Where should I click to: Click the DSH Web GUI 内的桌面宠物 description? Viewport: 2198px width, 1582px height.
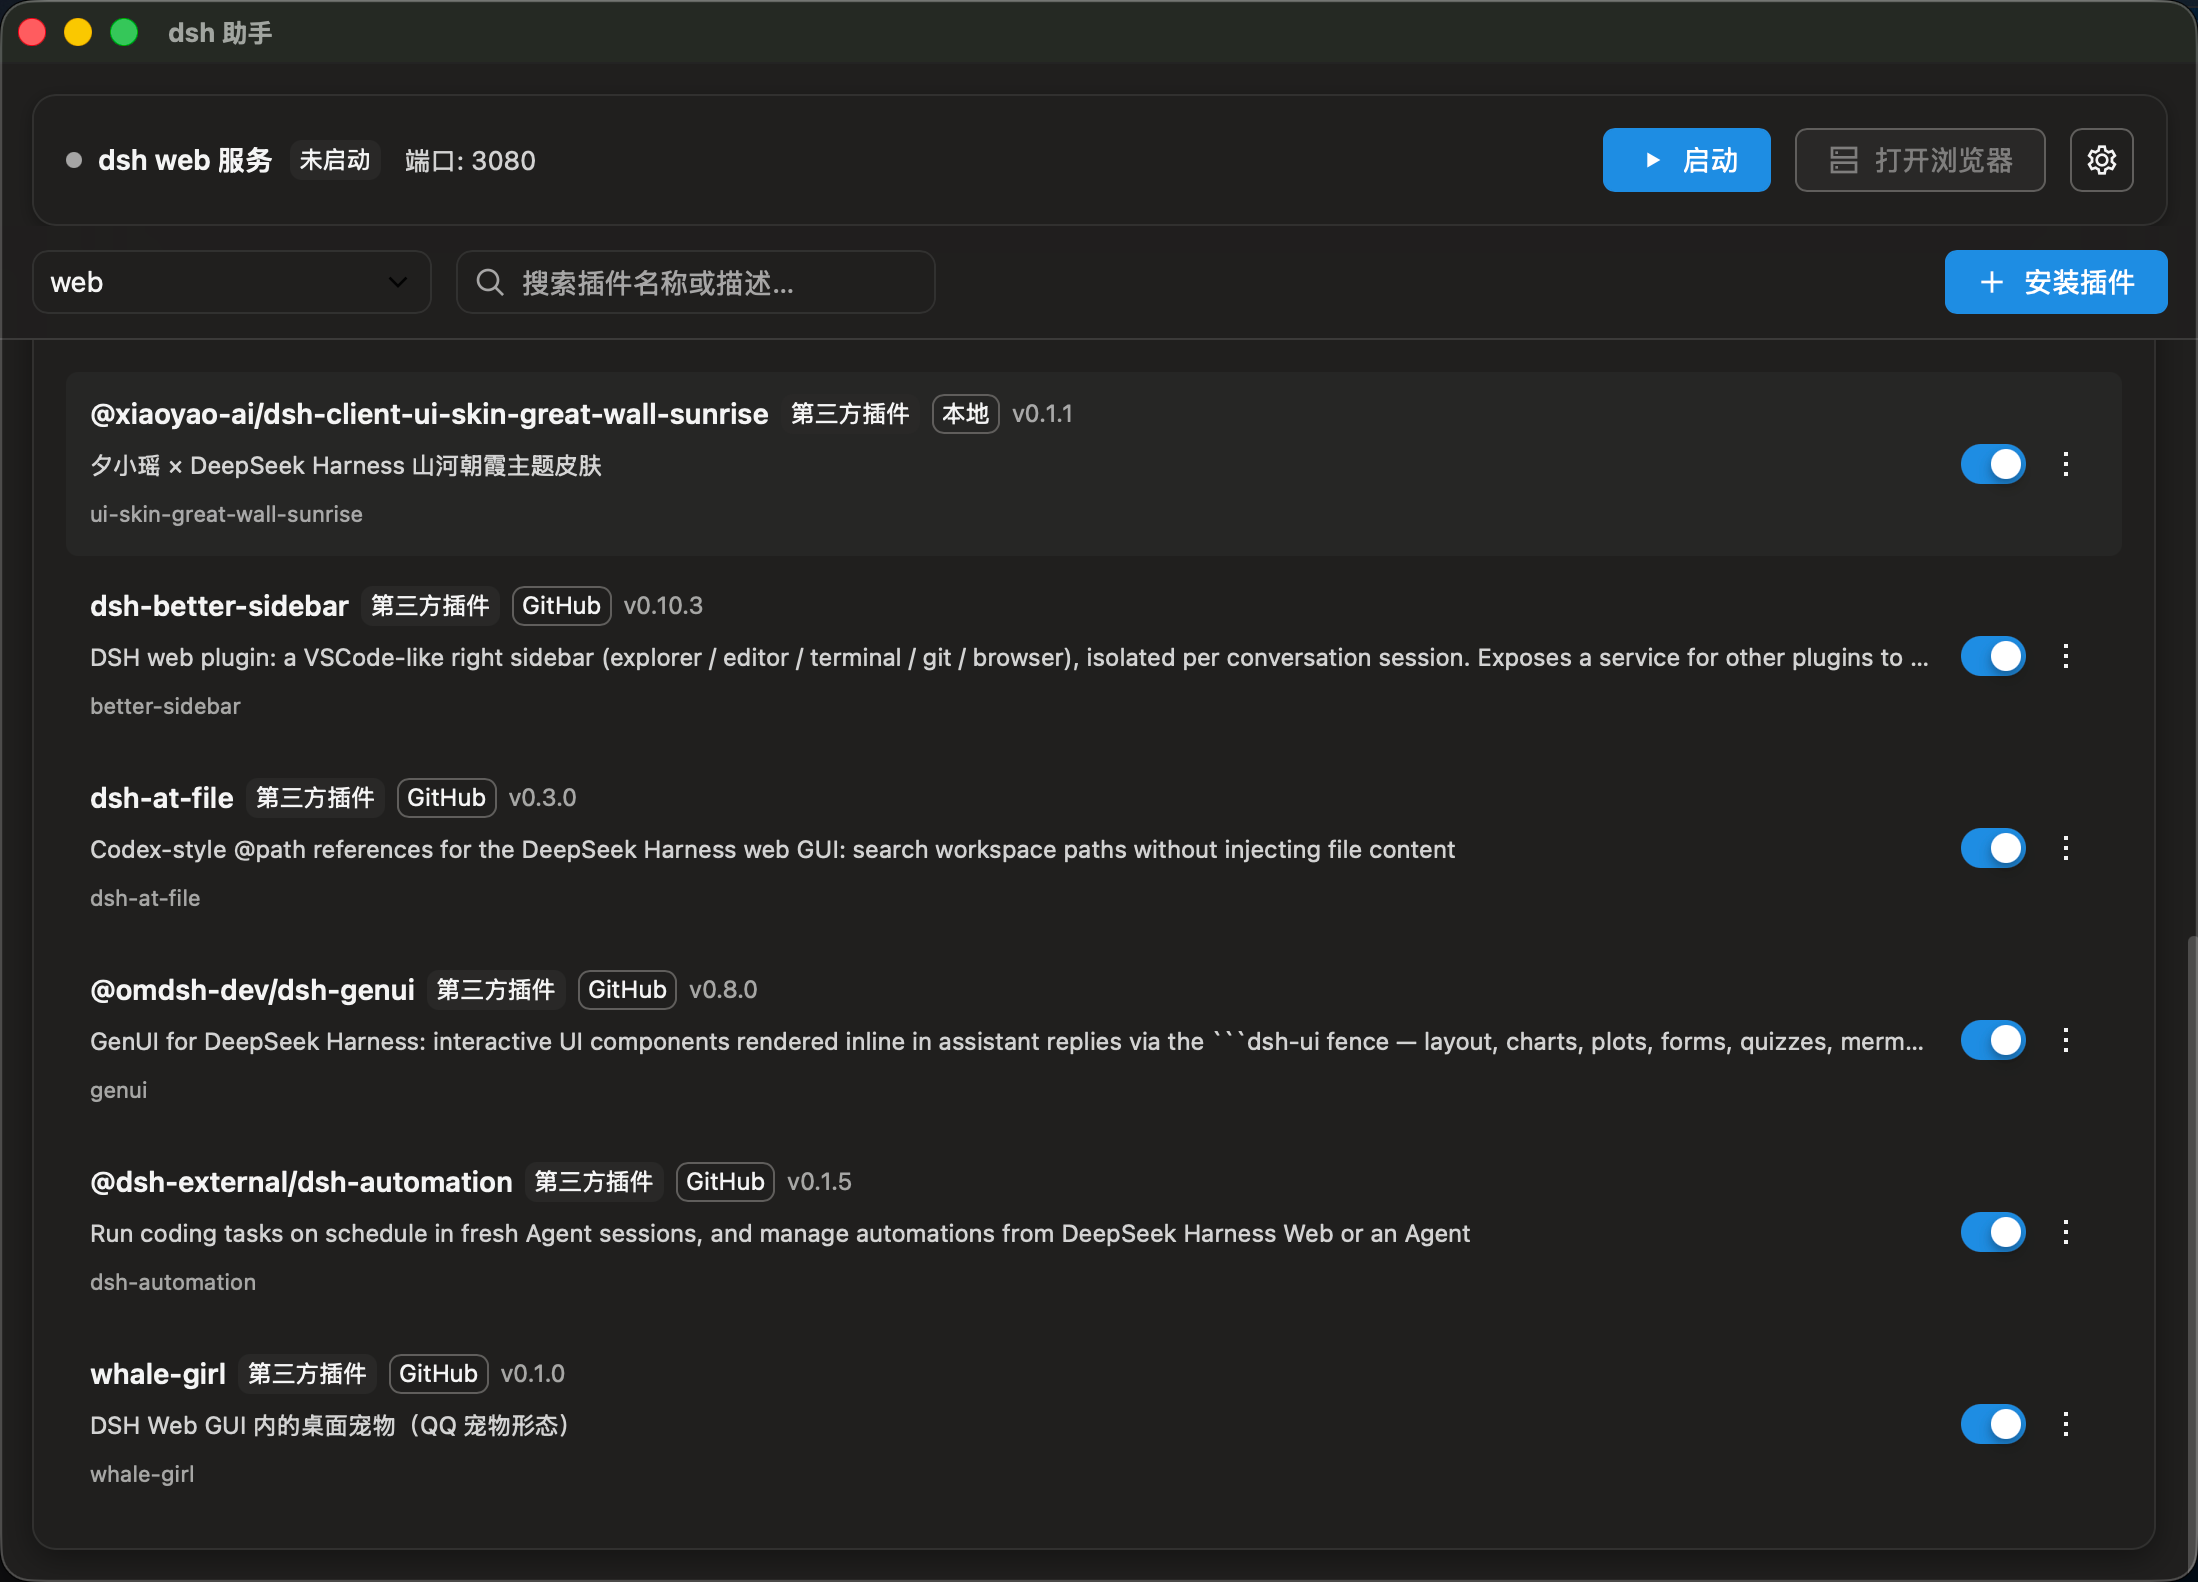(x=330, y=1426)
